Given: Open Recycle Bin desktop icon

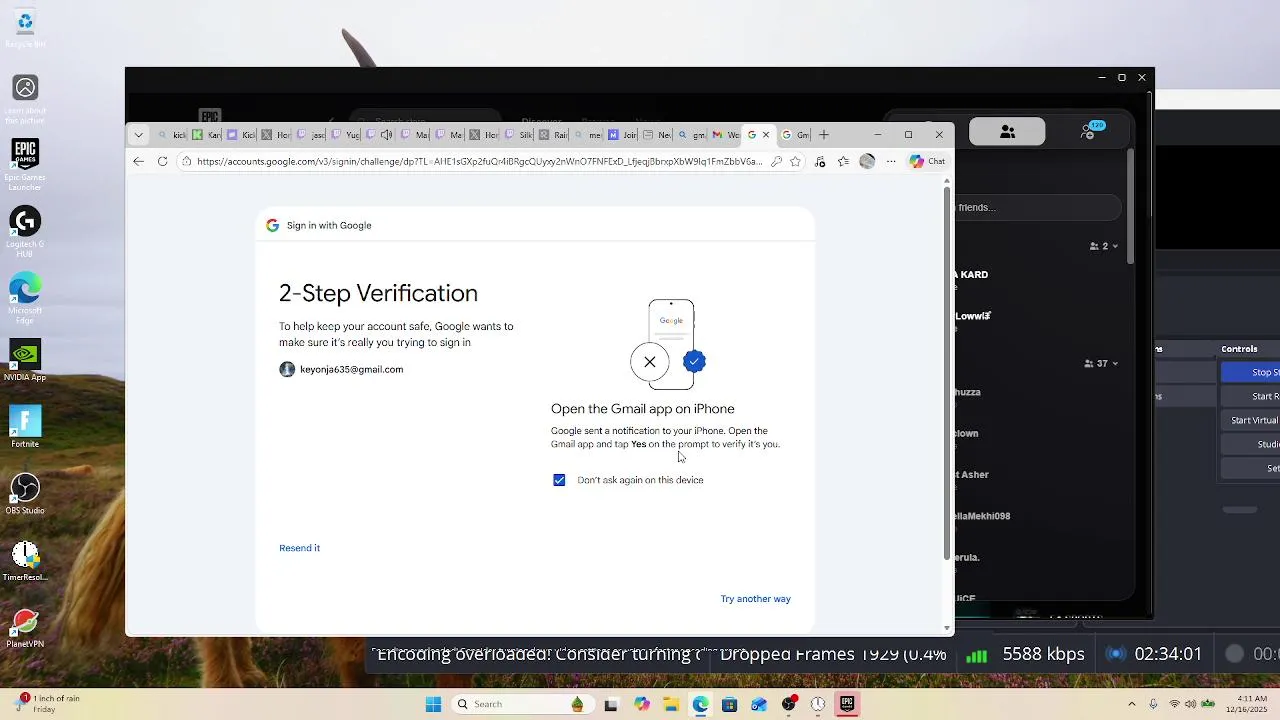Looking at the screenshot, I should [25, 28].
